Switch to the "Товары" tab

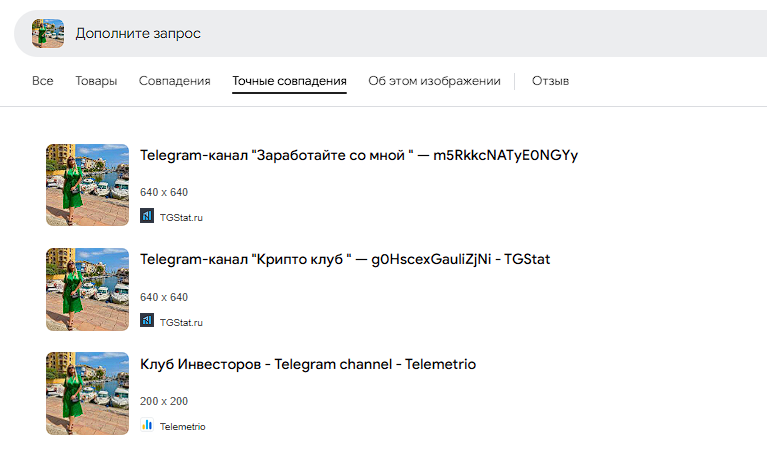(96, 81)
